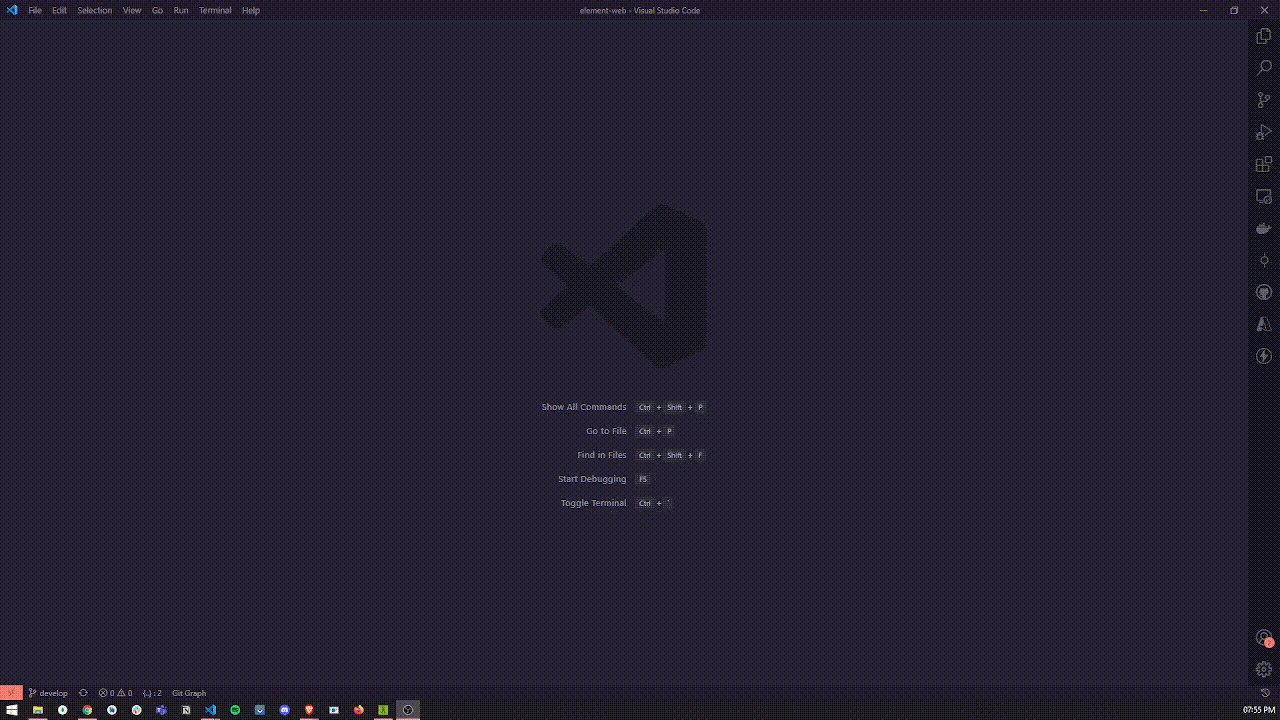Open Spotify from the taskbar
Screen dimensions: 1280x720
point(235,710)
